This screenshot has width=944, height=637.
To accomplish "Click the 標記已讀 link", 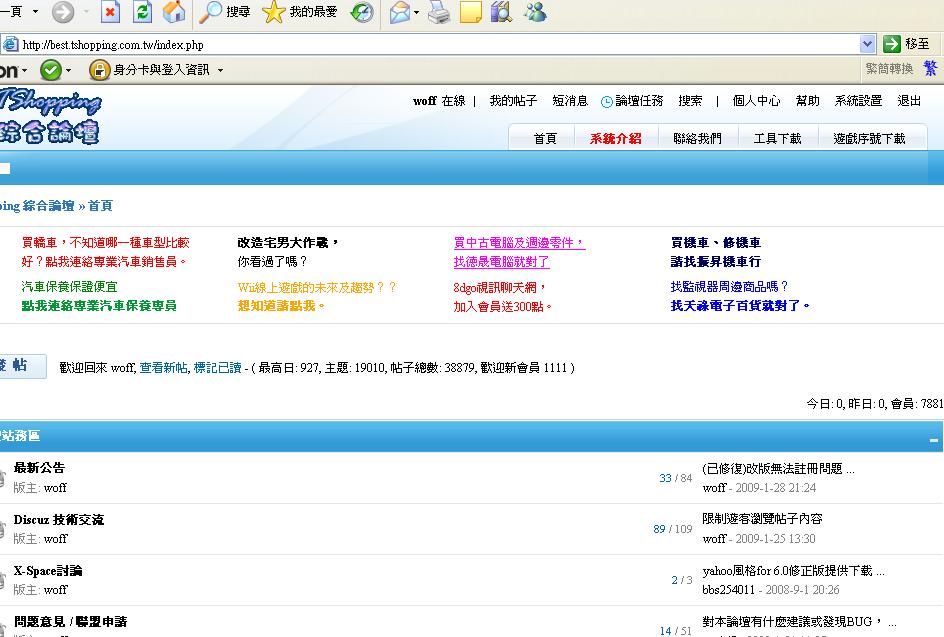I will [x=217, y=367].
